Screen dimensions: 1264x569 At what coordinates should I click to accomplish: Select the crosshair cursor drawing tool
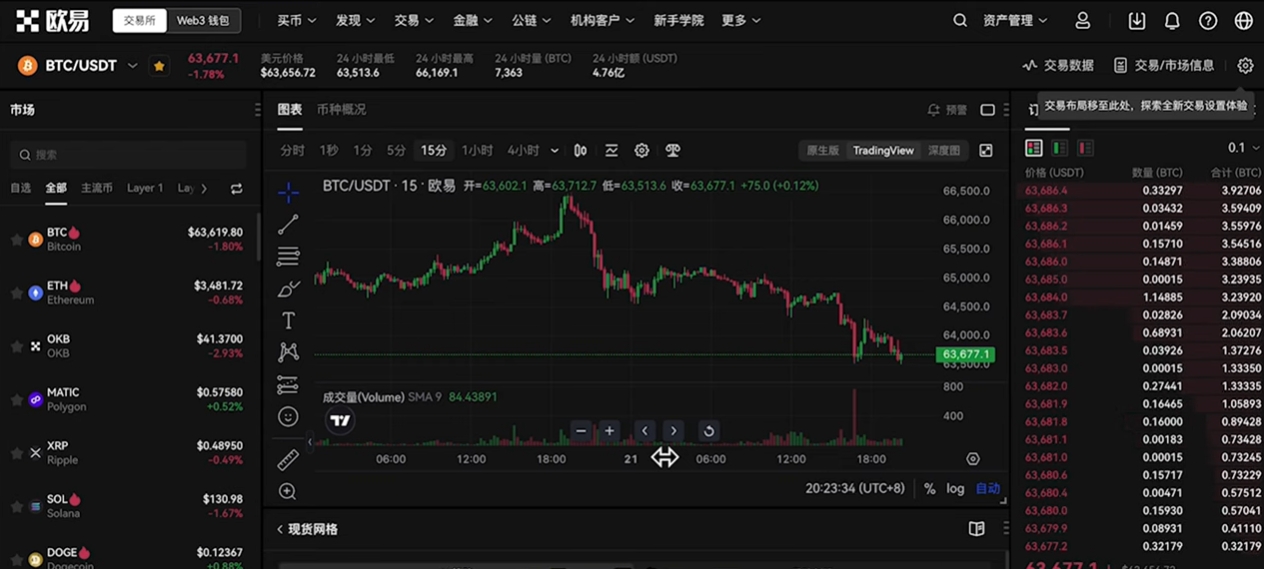(288, 191)
